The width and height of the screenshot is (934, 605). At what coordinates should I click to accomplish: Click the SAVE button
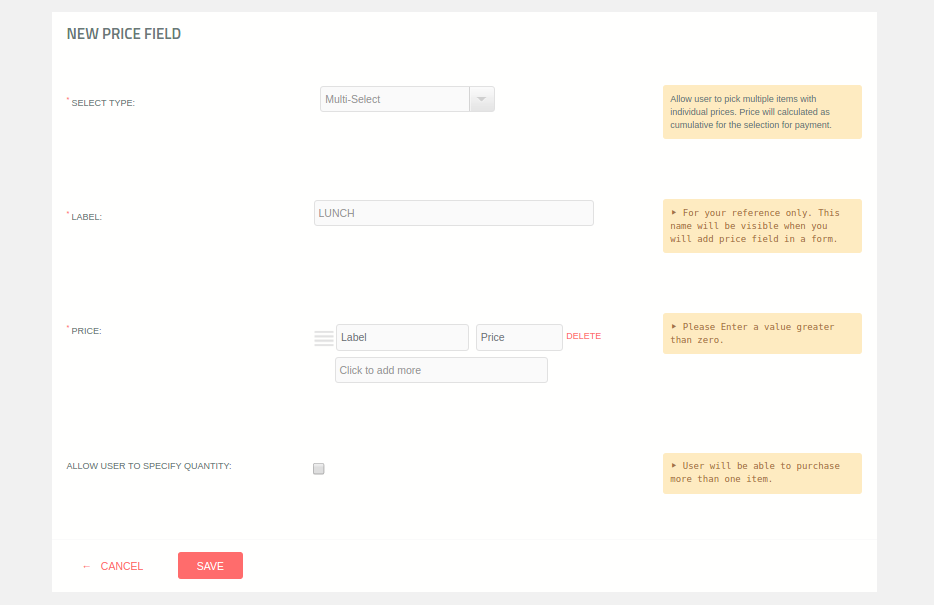point(210,565)
